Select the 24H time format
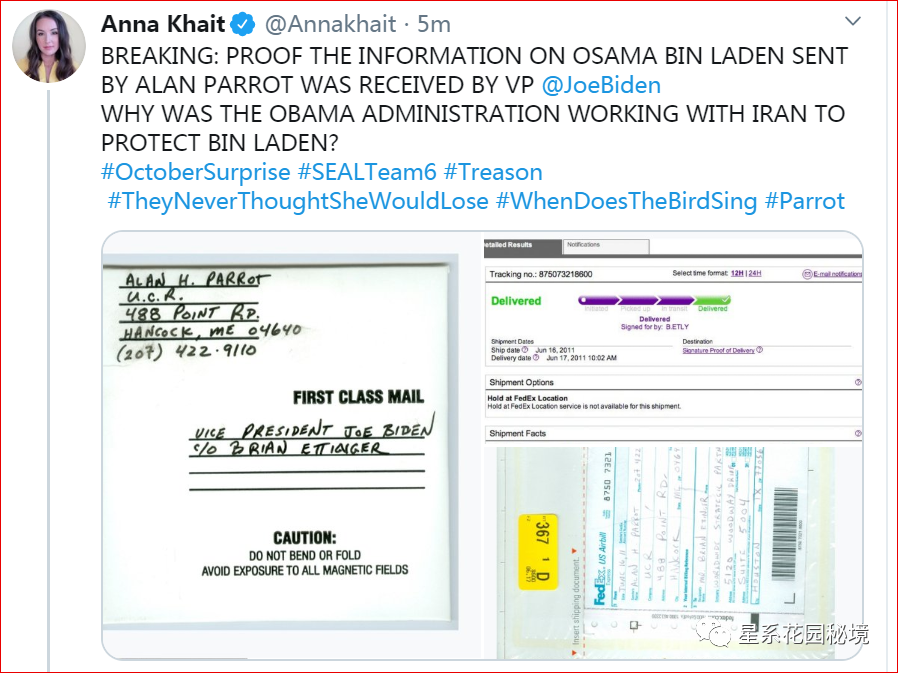The width and height of the screenshot is (898, 673). point(755,273)
